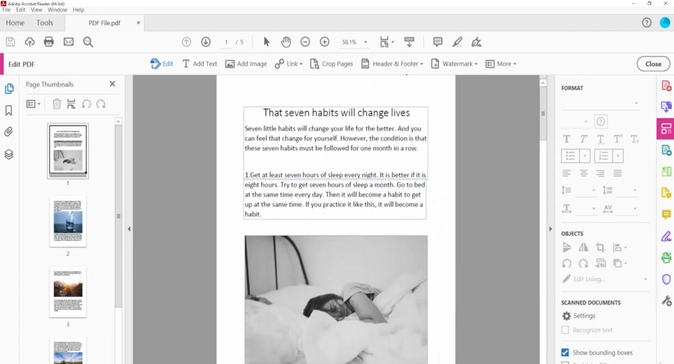Zoom out with minus circle icon
Image resolution: width=674 pixels, height=364 pixels.
pyautogui.click(x=305, y=42)
